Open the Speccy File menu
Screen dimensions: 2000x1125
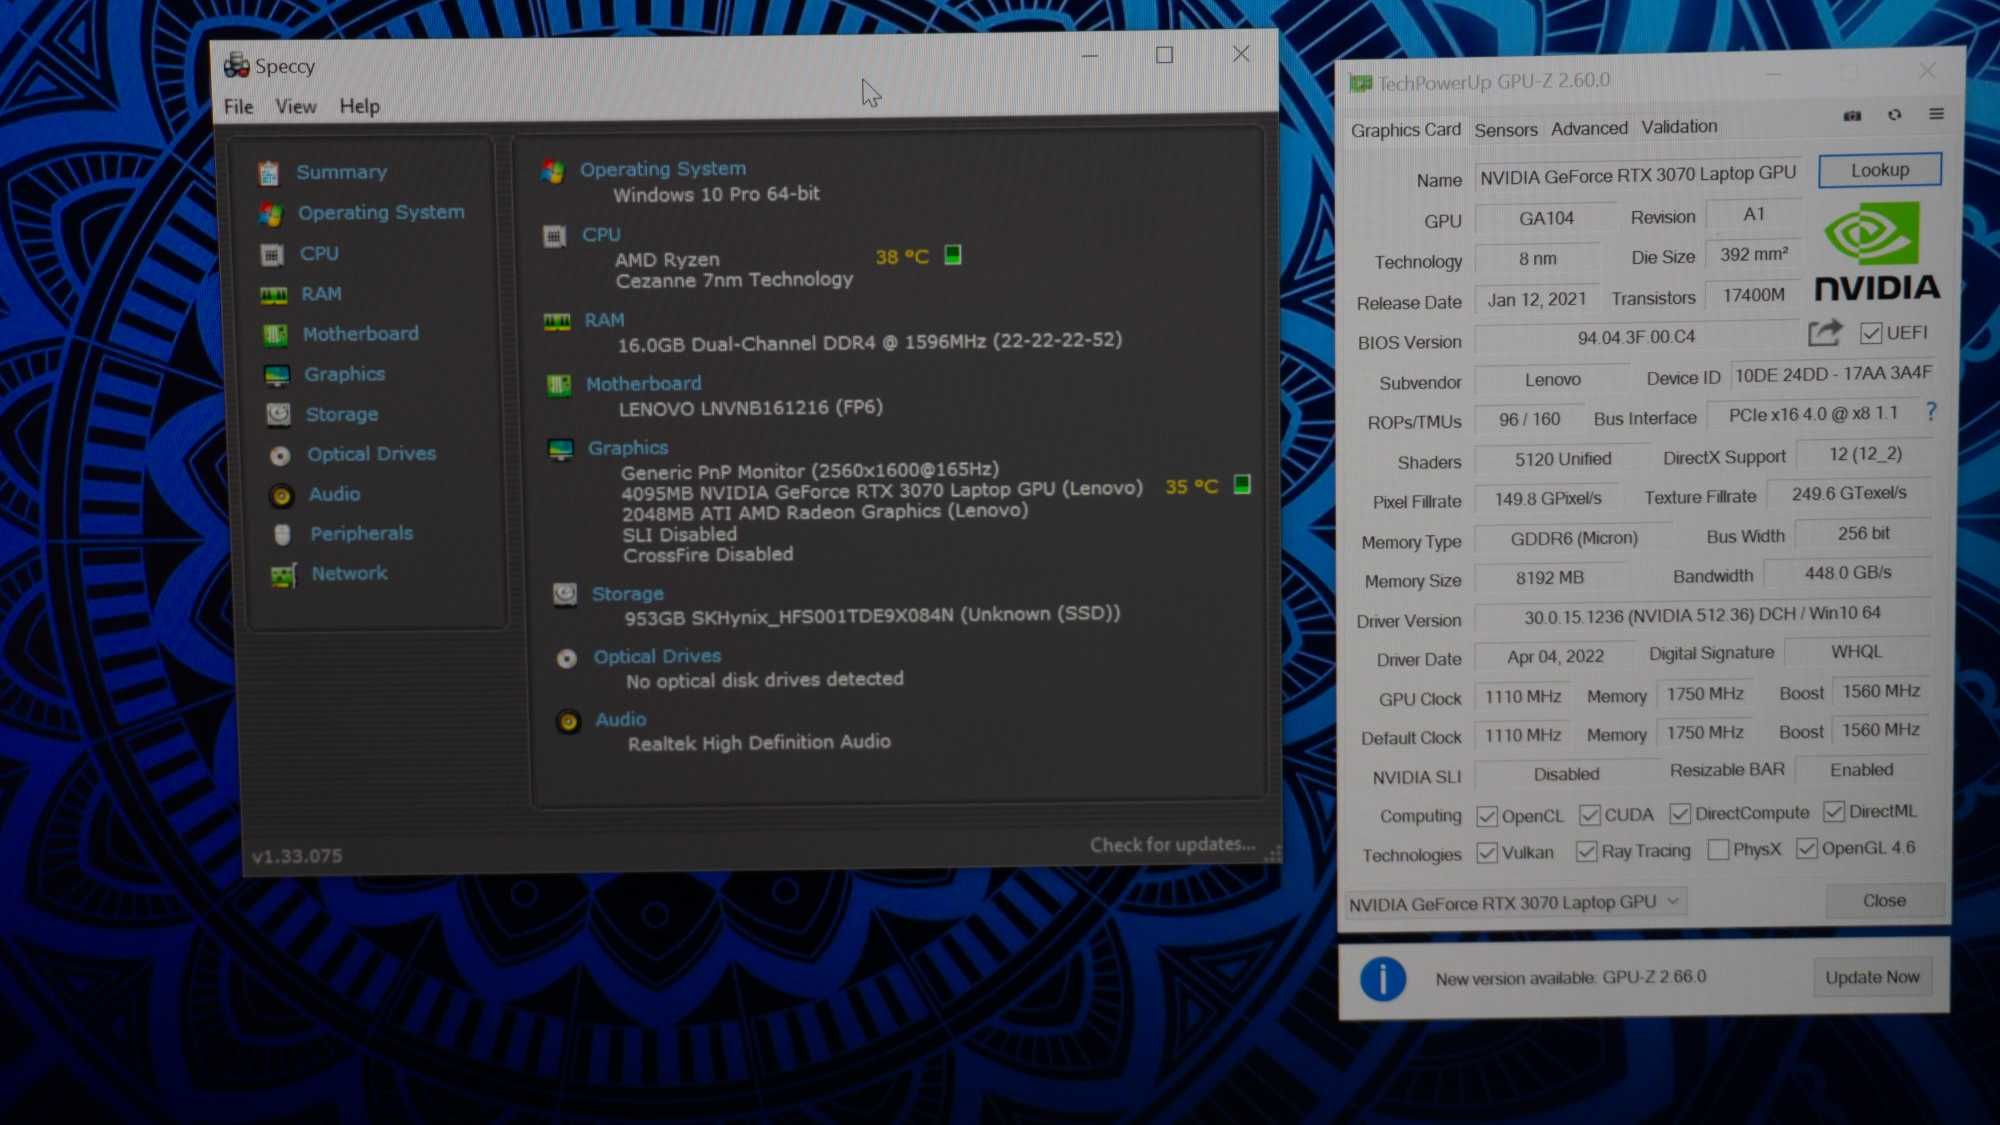(x=238, y=107)
